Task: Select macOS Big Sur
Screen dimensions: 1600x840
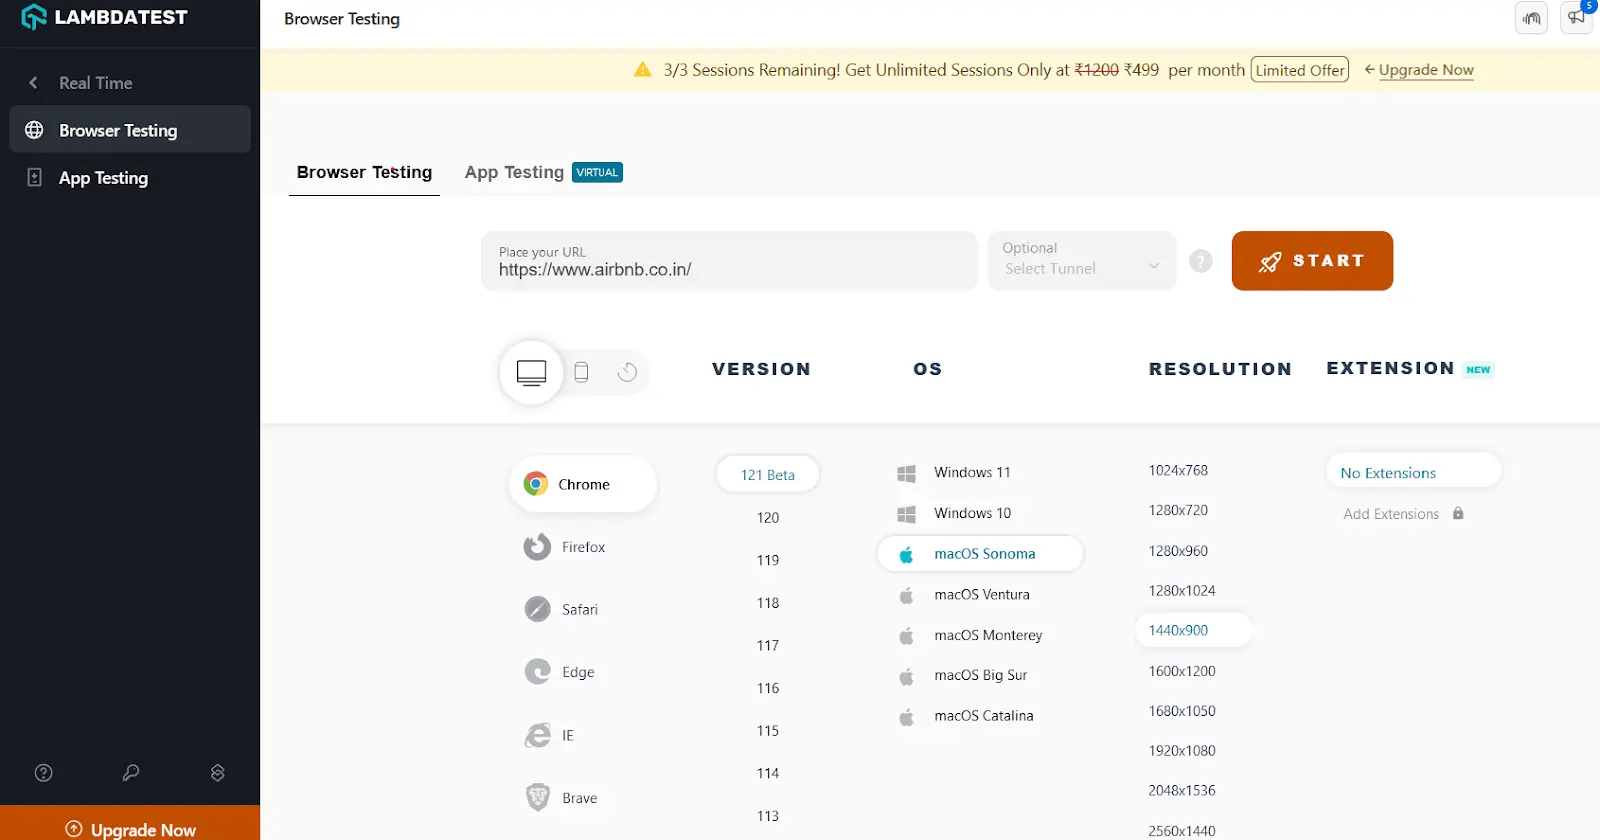Action: [963, 675]
